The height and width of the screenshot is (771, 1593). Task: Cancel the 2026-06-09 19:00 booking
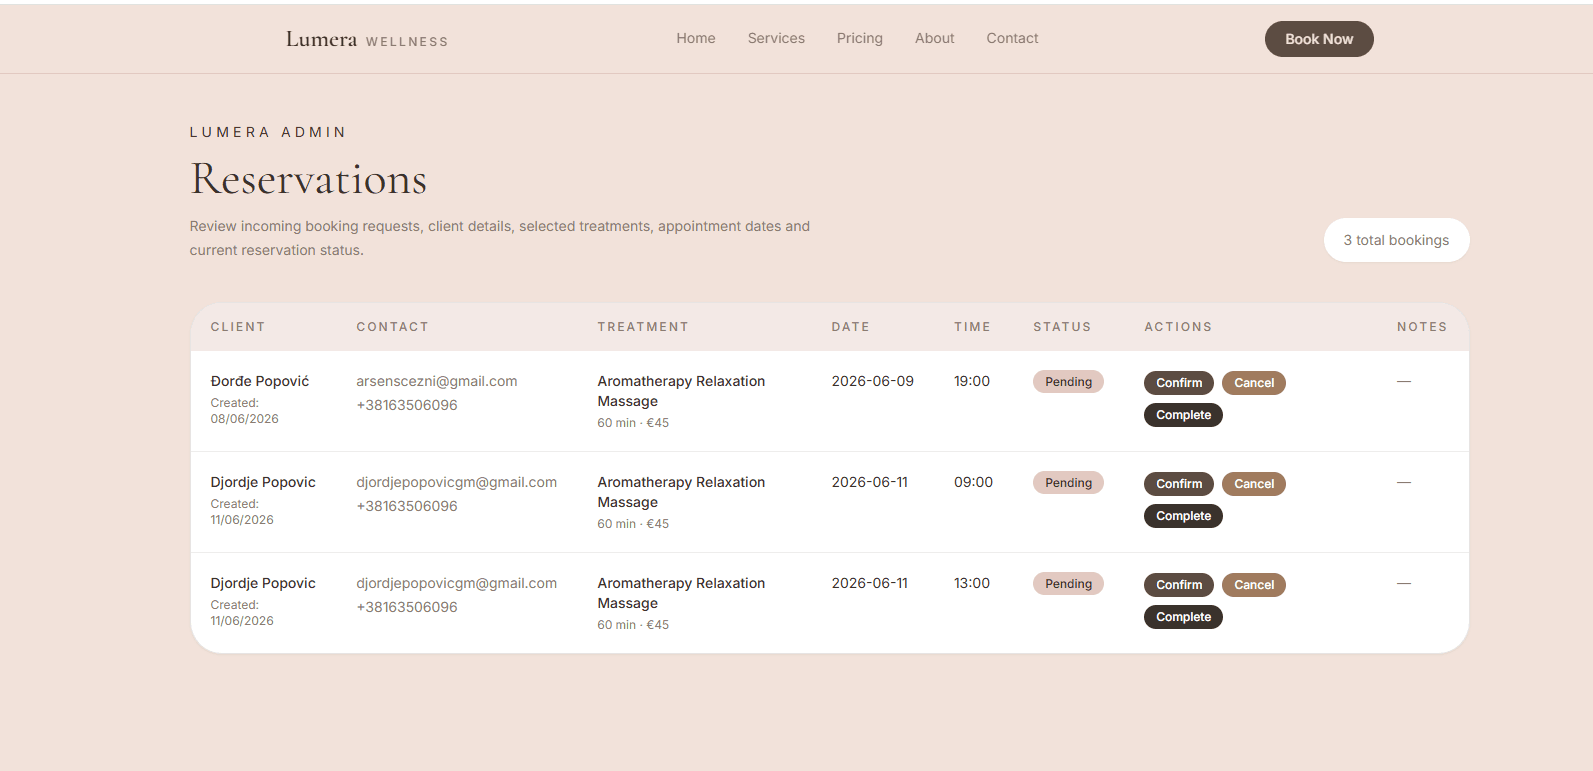pos(1254,383)
